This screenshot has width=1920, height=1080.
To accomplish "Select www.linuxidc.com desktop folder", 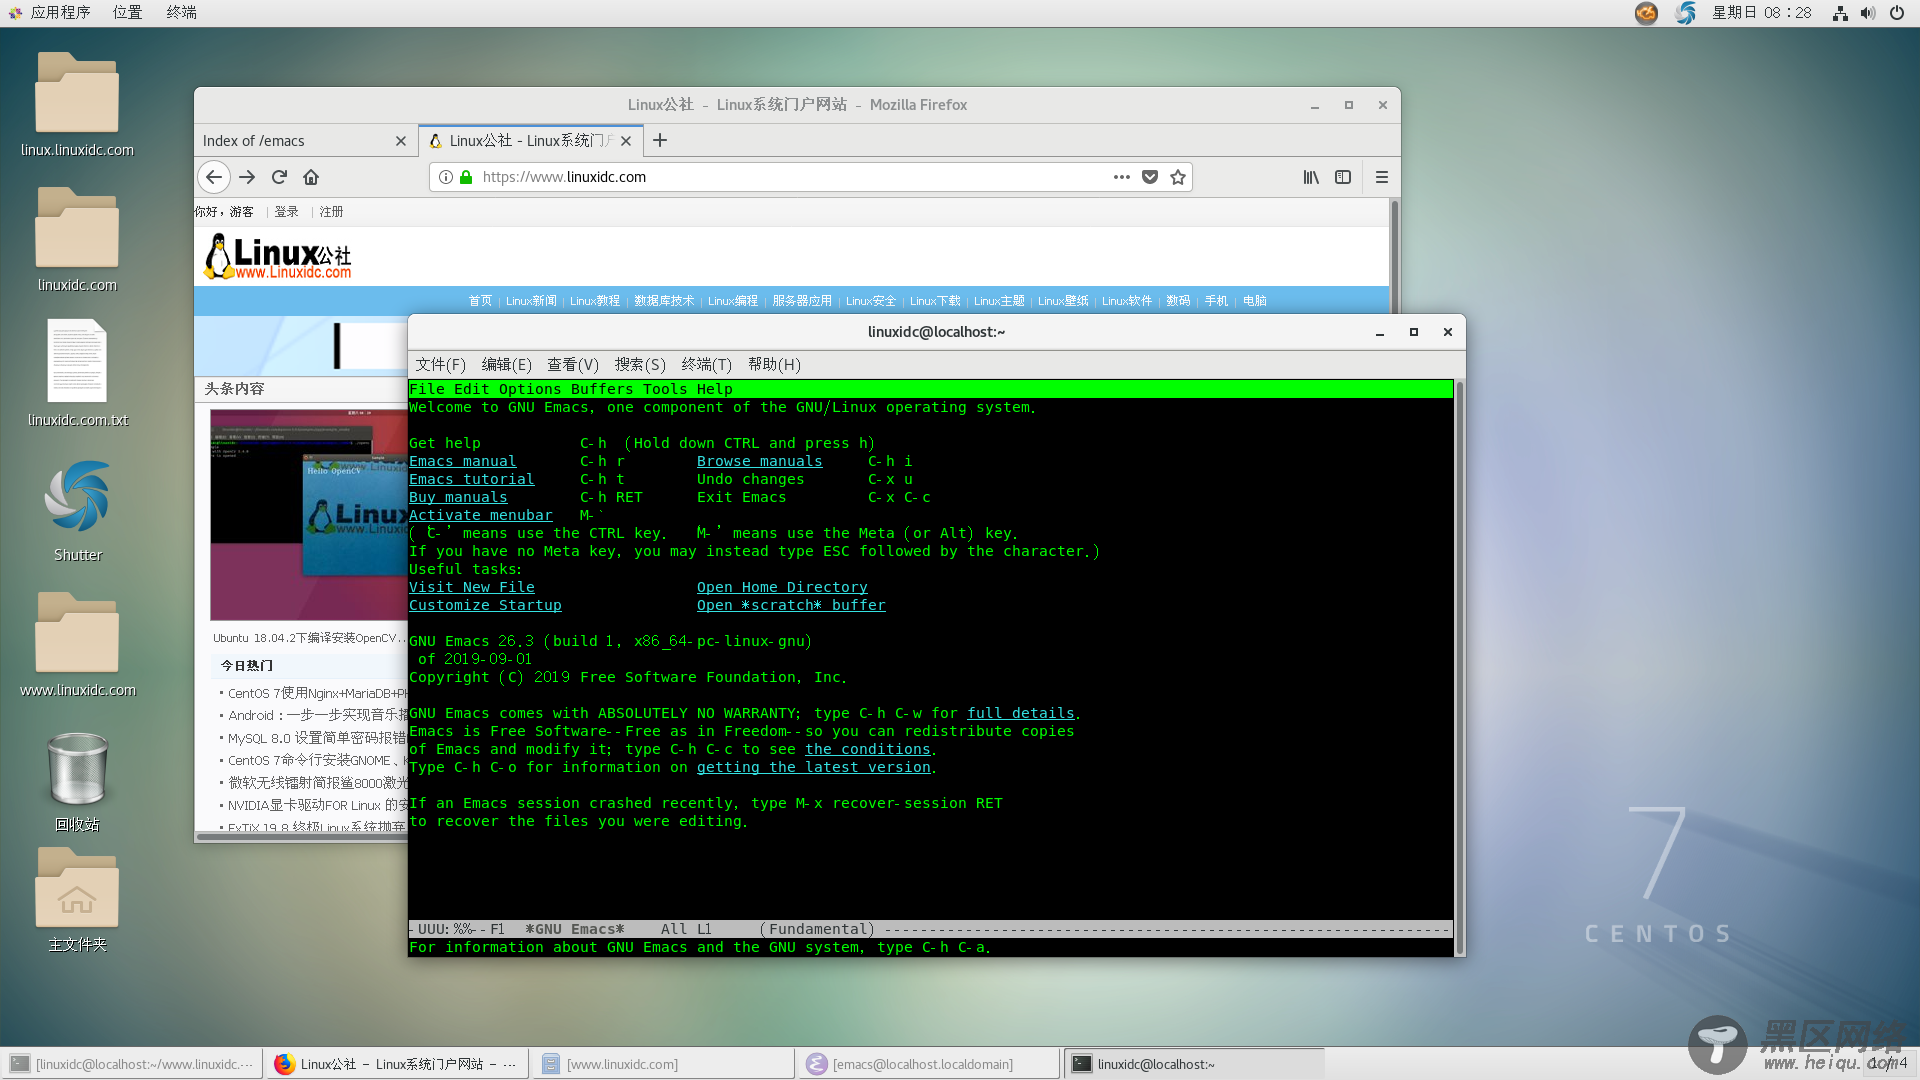I will 77,645.
